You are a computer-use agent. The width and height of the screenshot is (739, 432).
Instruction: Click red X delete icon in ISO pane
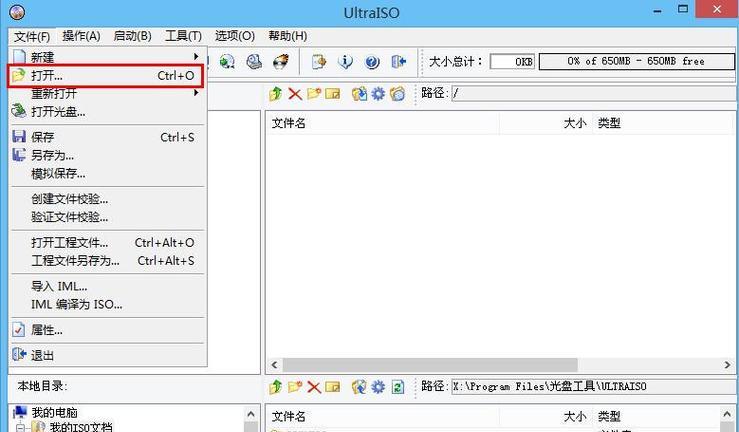click(x=295, y=94)
